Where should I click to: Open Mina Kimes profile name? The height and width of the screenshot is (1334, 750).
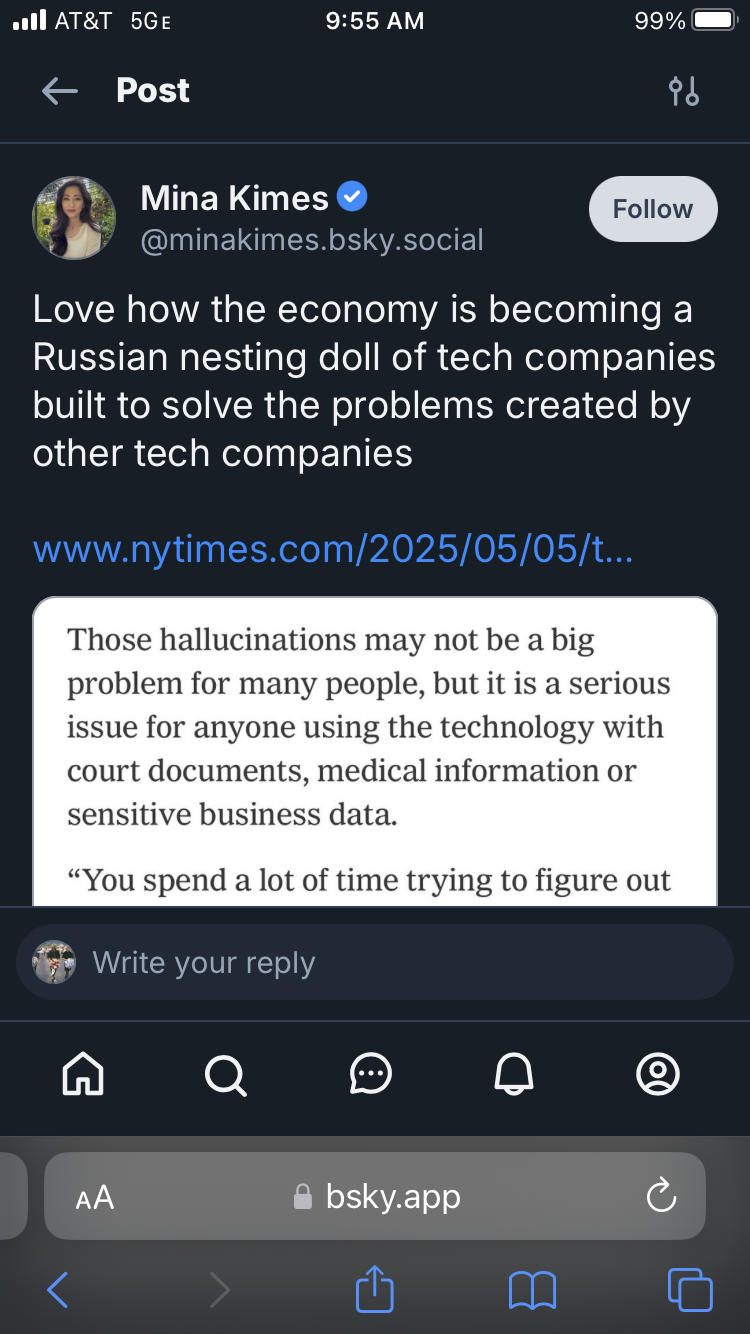click(235, 198)
